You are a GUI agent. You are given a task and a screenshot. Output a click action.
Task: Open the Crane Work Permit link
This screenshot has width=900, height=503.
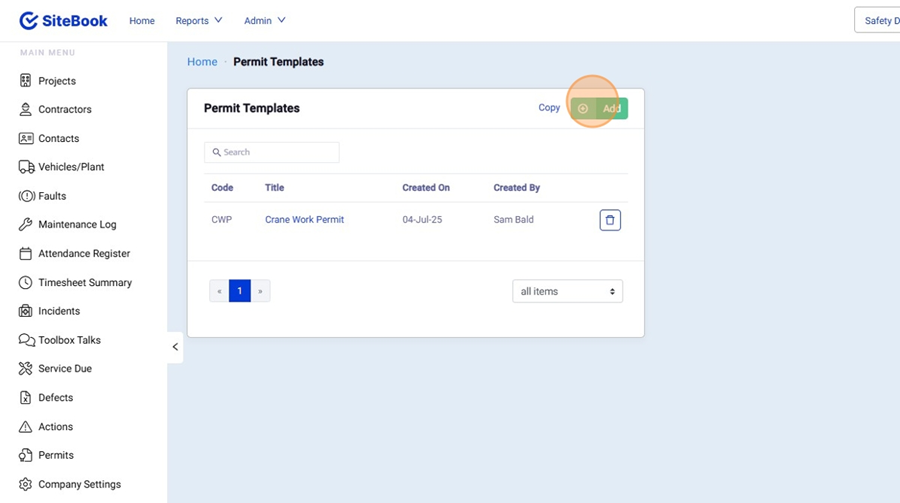(304, 220)
